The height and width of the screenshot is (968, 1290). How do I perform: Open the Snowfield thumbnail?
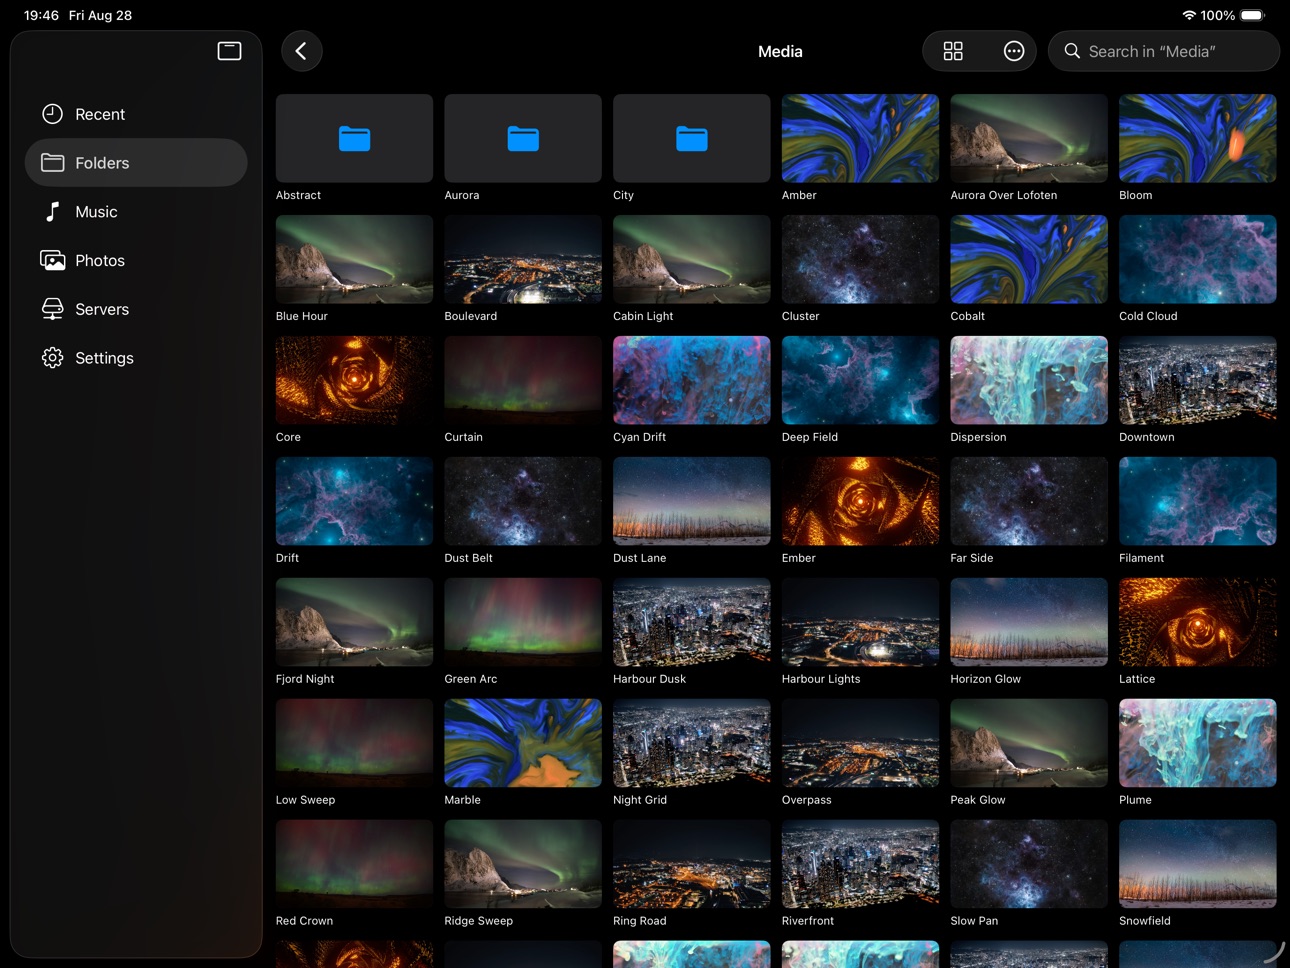pyautogui.click(x=1198, y=864)
